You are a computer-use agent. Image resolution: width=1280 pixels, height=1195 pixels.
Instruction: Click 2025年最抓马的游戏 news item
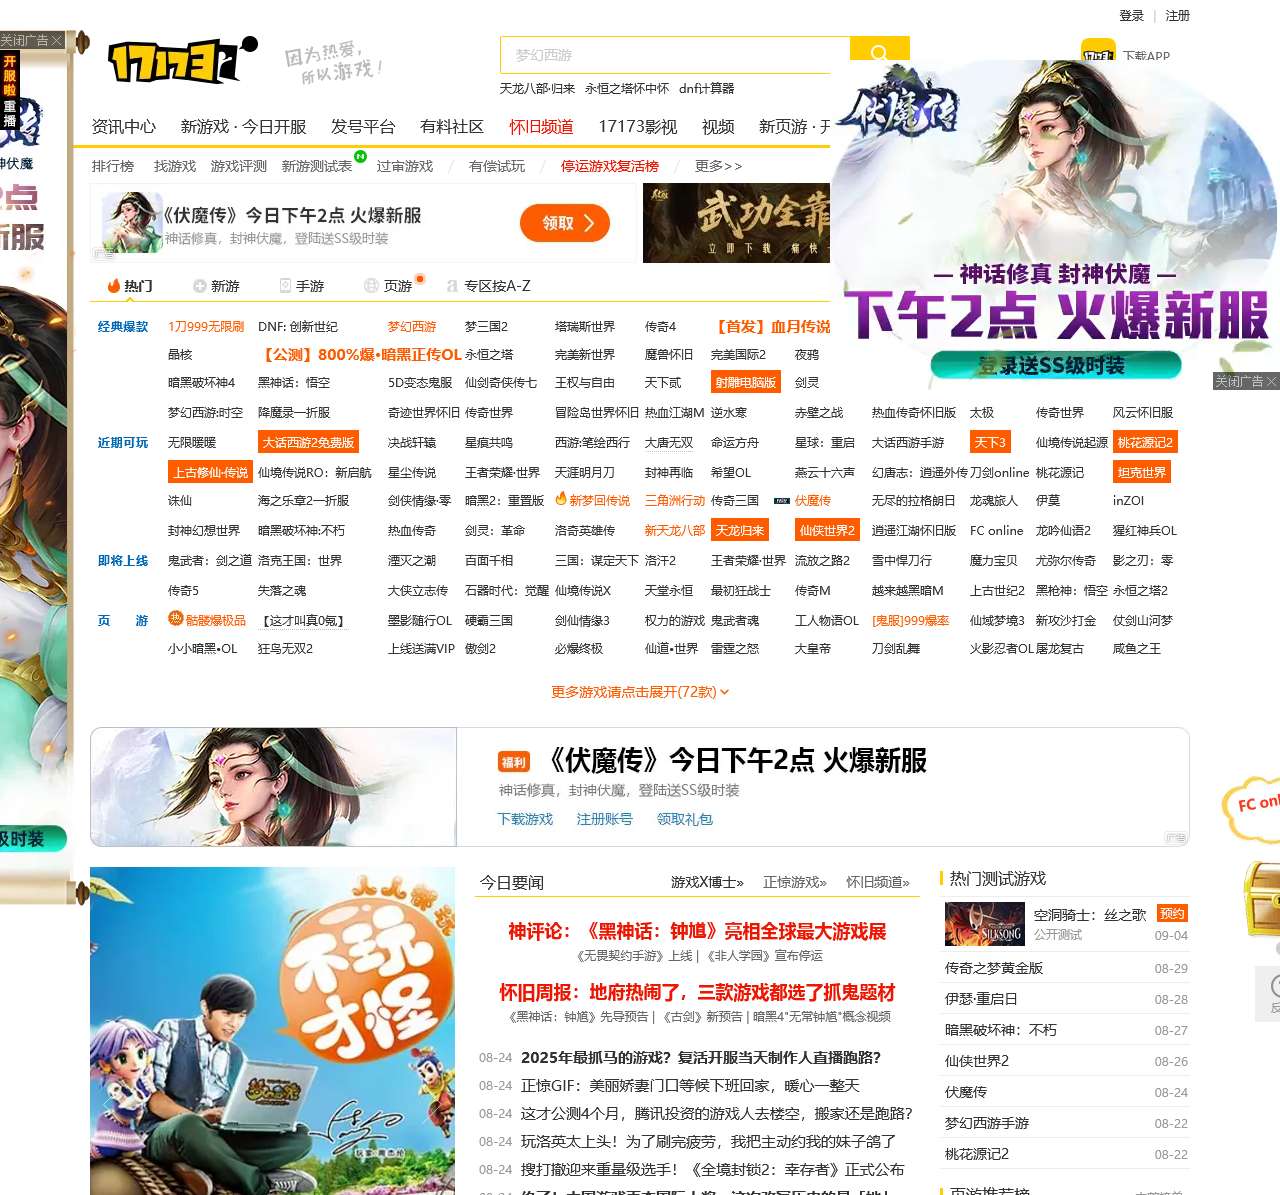pos(701,1058)
